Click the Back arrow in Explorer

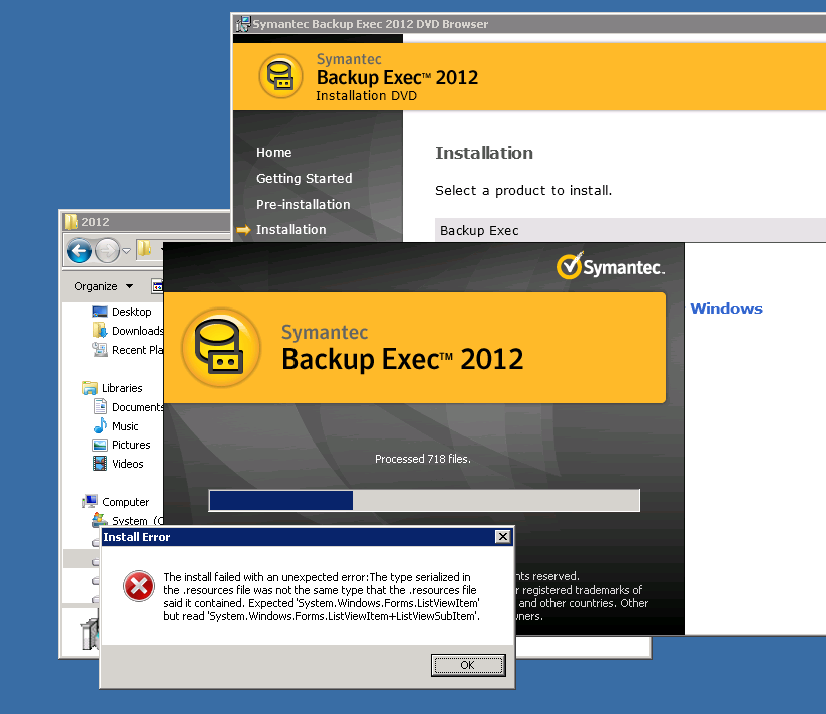pos(80,250)
